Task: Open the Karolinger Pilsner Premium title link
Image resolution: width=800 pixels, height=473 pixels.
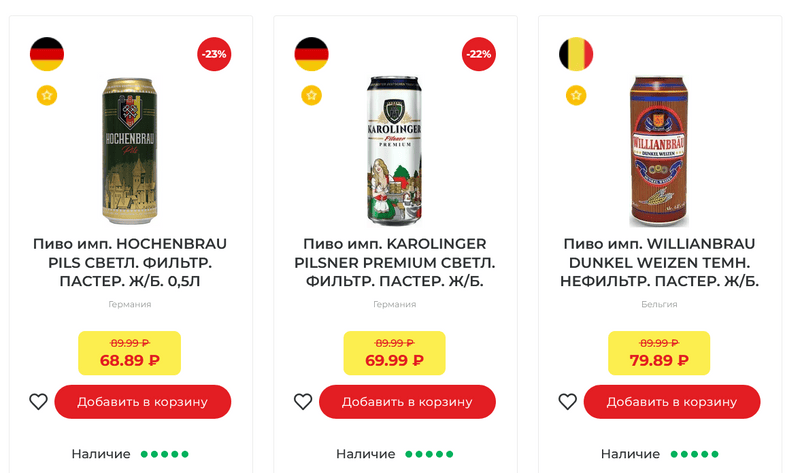Action: [394, 262]
